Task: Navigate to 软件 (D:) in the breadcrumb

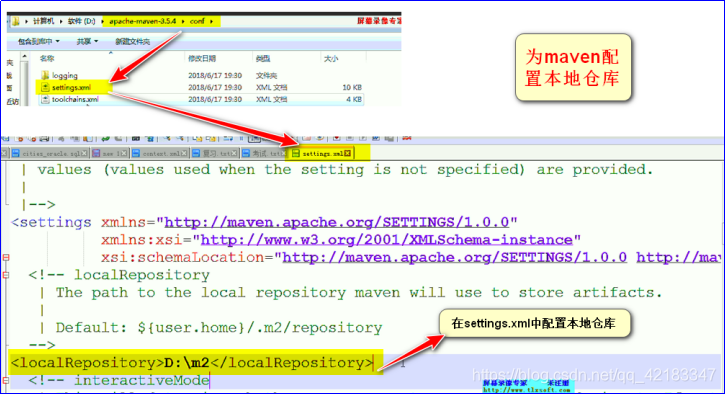Action: [x=81, y=21]
